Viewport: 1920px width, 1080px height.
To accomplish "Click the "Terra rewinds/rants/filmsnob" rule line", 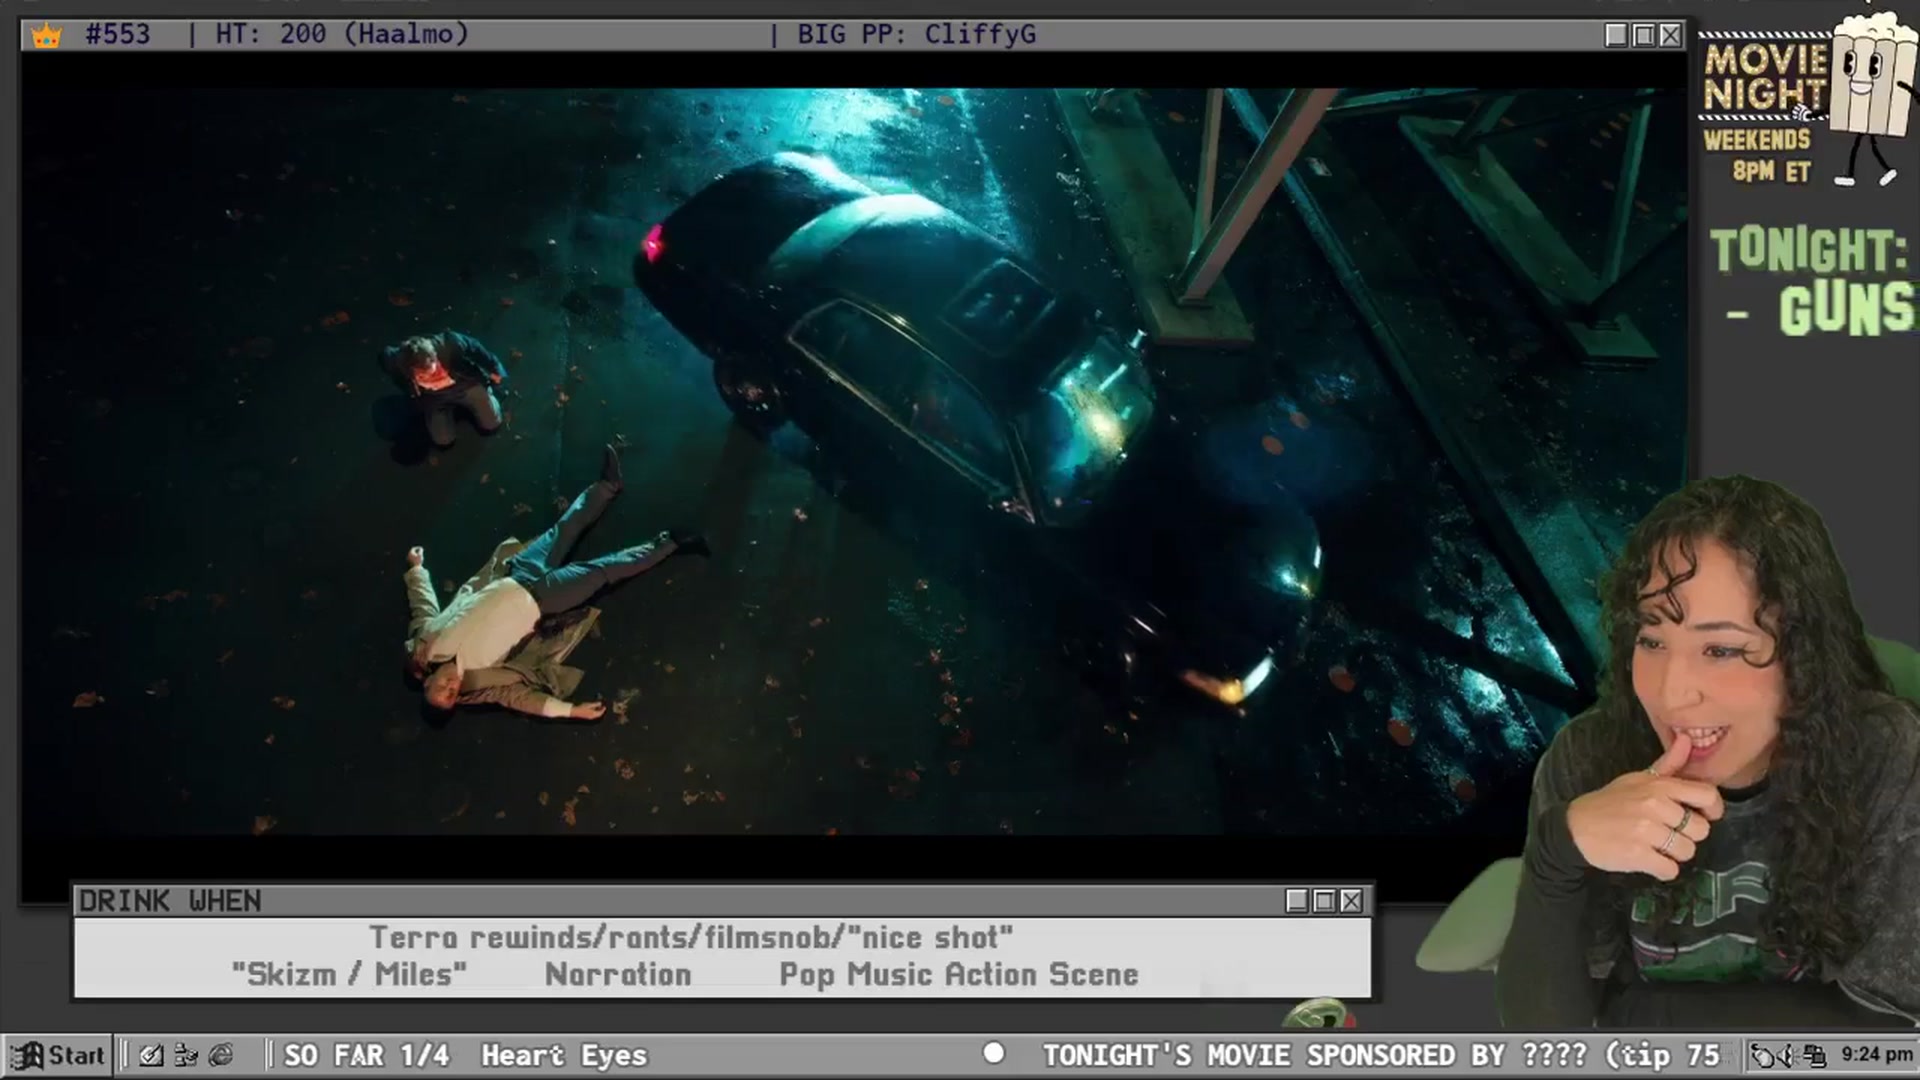I will [x=691, y=937].
